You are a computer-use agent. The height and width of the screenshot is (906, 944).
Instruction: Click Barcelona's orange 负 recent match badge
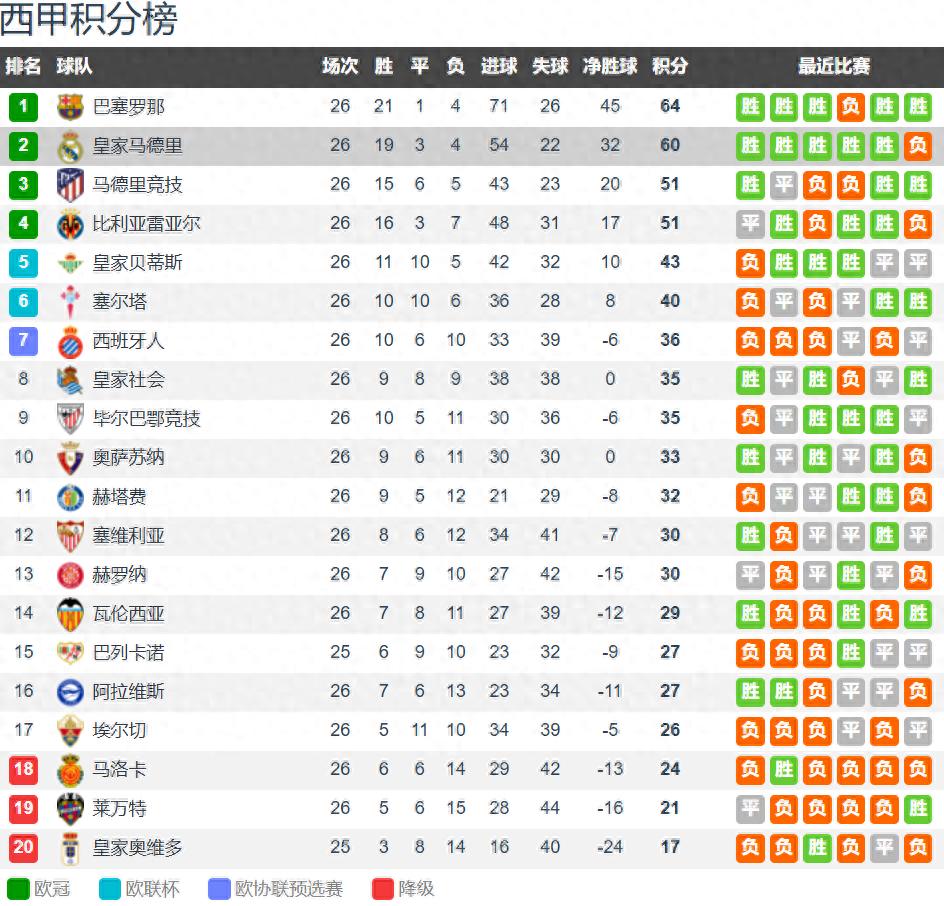[x=851, y=107]
